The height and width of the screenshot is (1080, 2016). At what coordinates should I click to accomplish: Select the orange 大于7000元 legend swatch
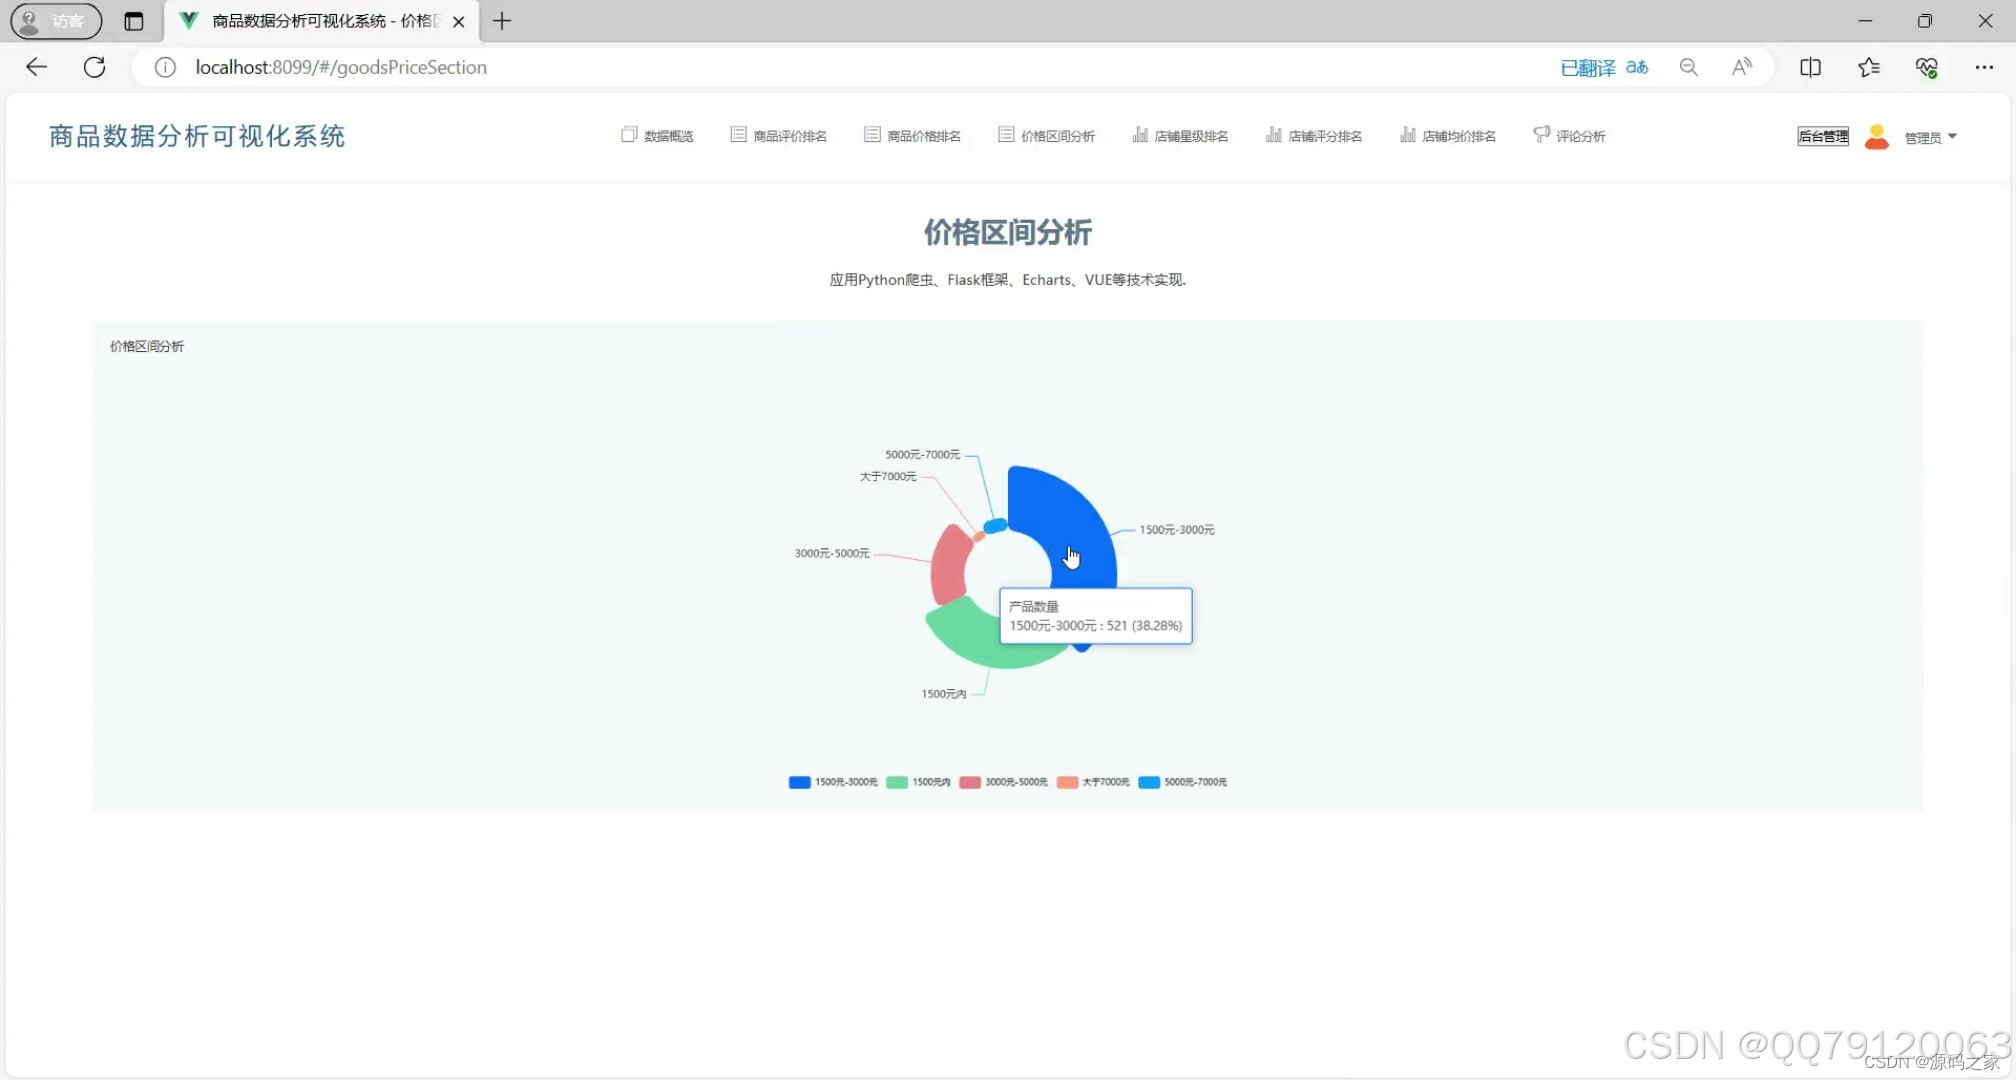(1067, 782)
